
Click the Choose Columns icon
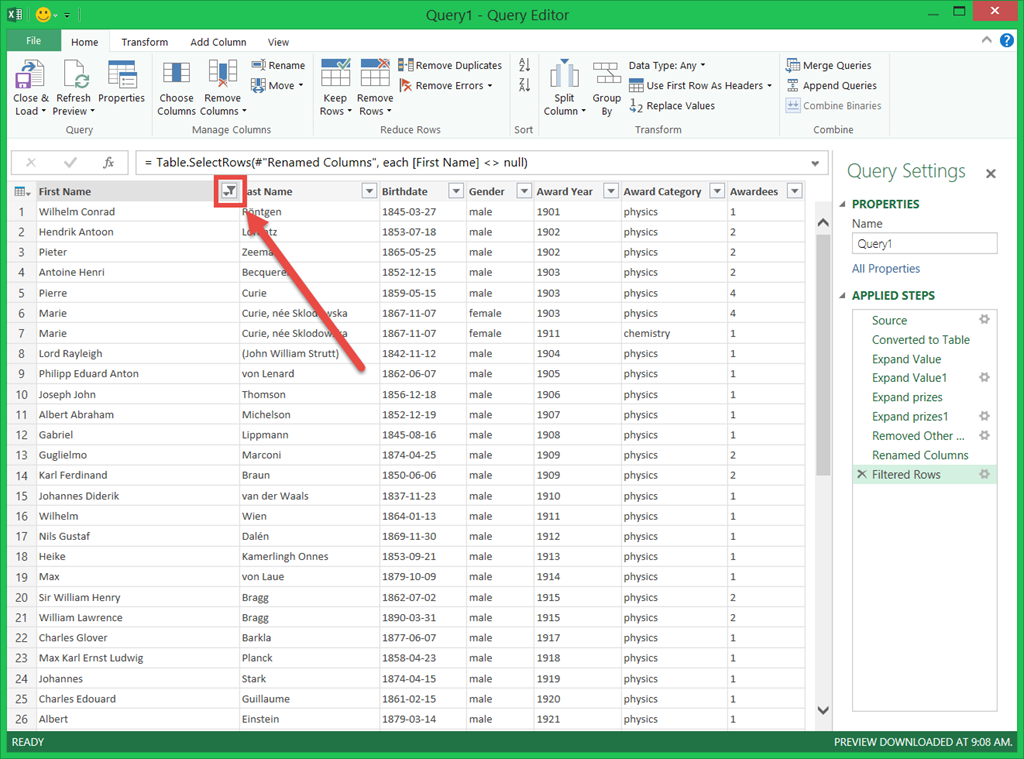pos(176,76)
